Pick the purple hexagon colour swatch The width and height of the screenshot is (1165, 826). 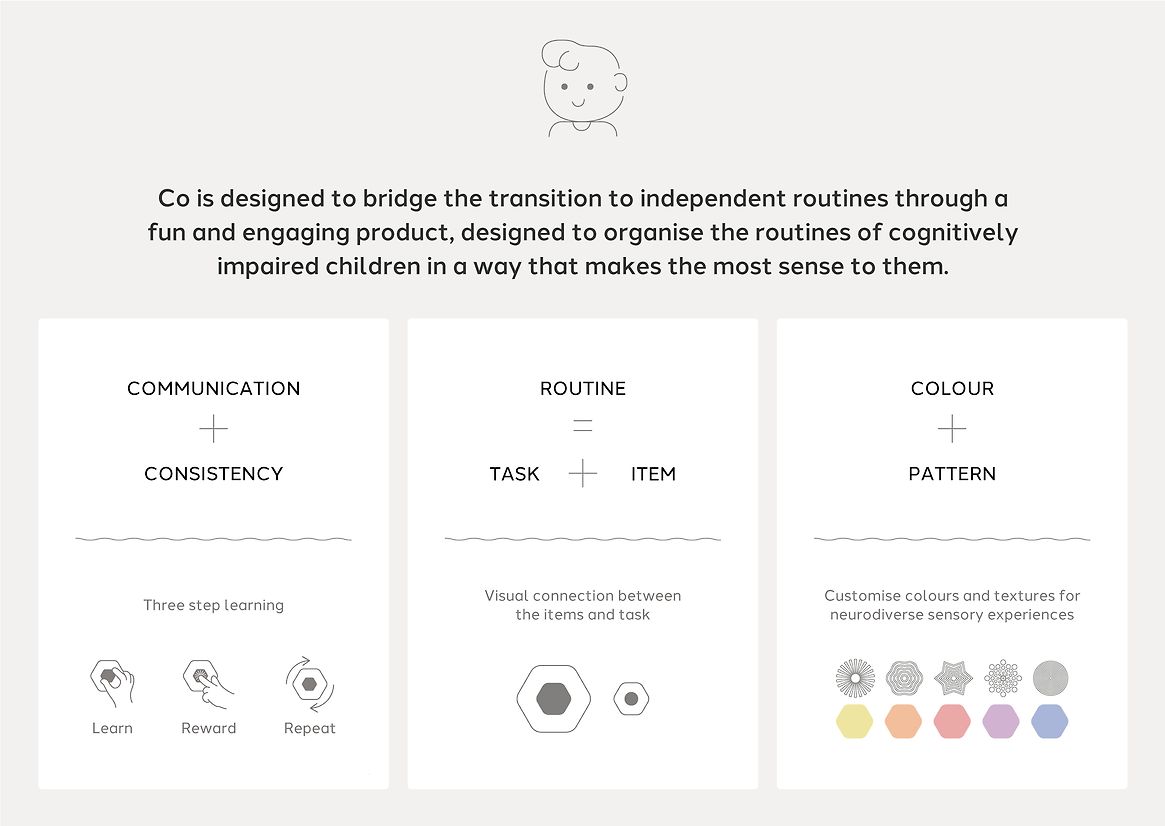click(1001, 721)
